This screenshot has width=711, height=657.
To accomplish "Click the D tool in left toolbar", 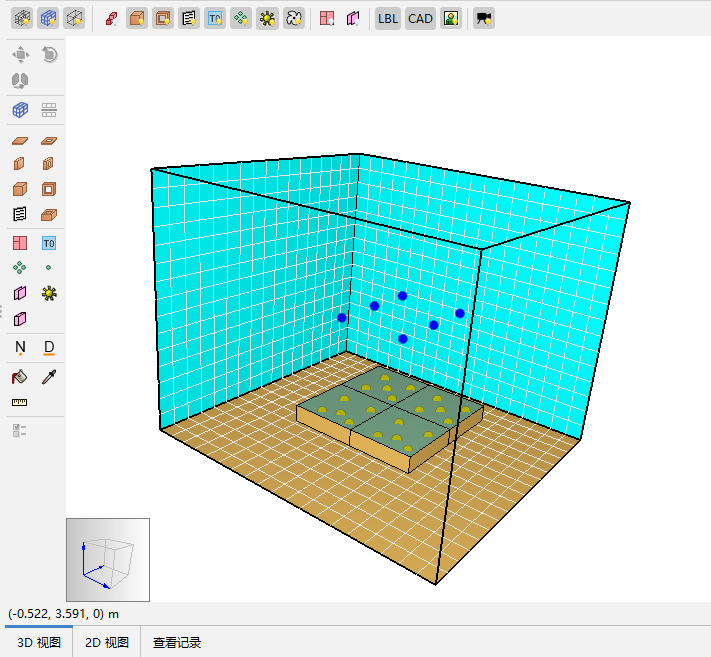I will click(48, 347).
